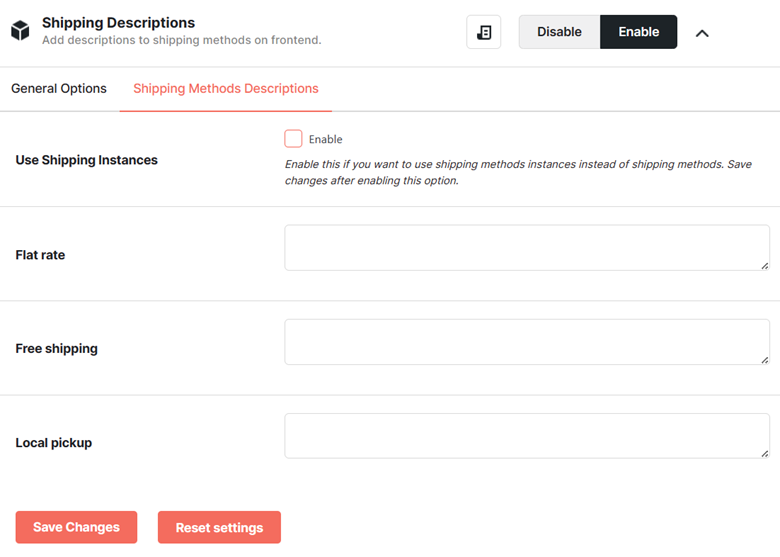Screen dimensions: 780x557
Task: Focus the Free shipping description field
Action: click(527, 342)
